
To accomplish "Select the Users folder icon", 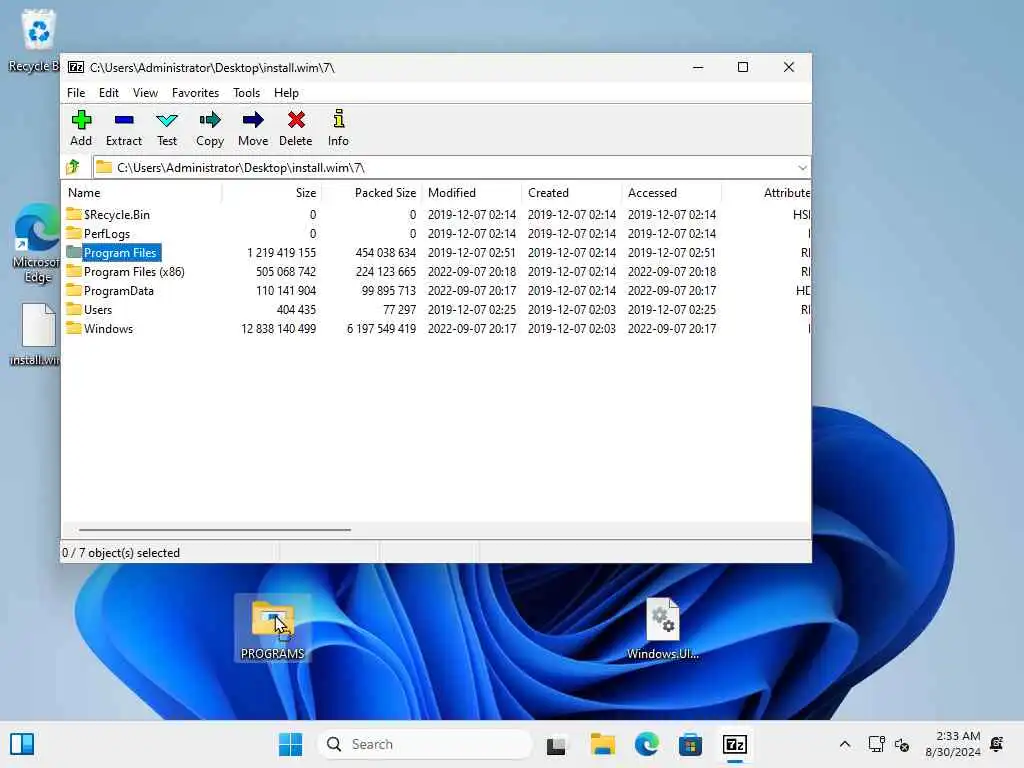I will pyautogui.click(x=74, y=309).
